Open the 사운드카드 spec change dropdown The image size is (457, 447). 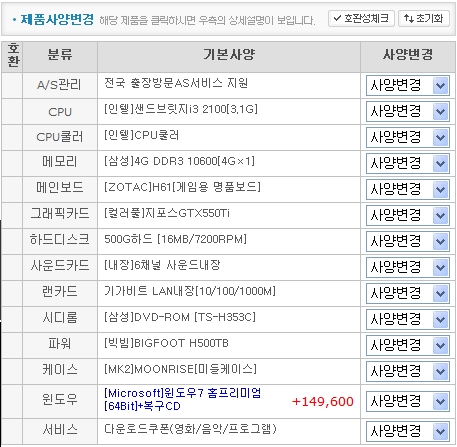[x=408, y=267]
